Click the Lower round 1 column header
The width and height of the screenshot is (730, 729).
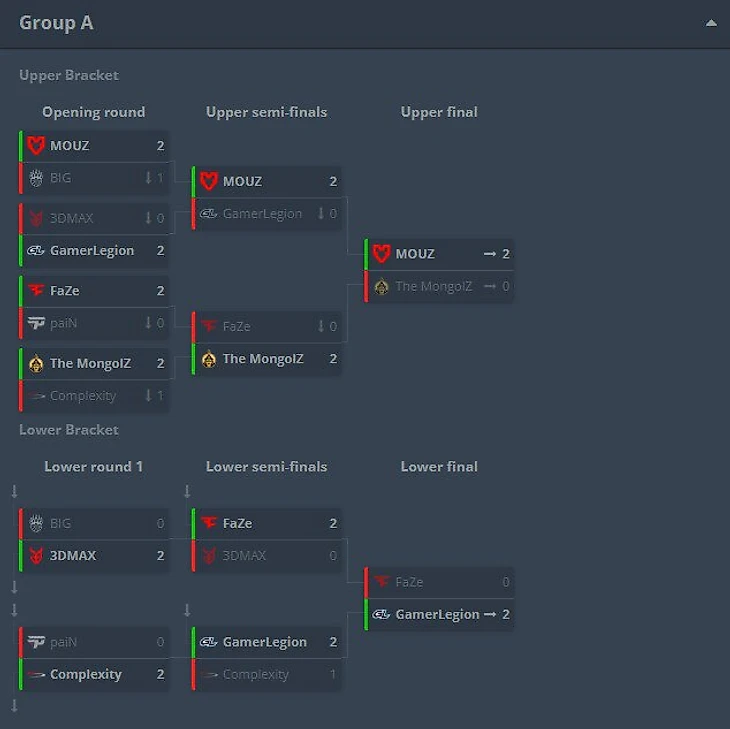click(x=94, y=467)
